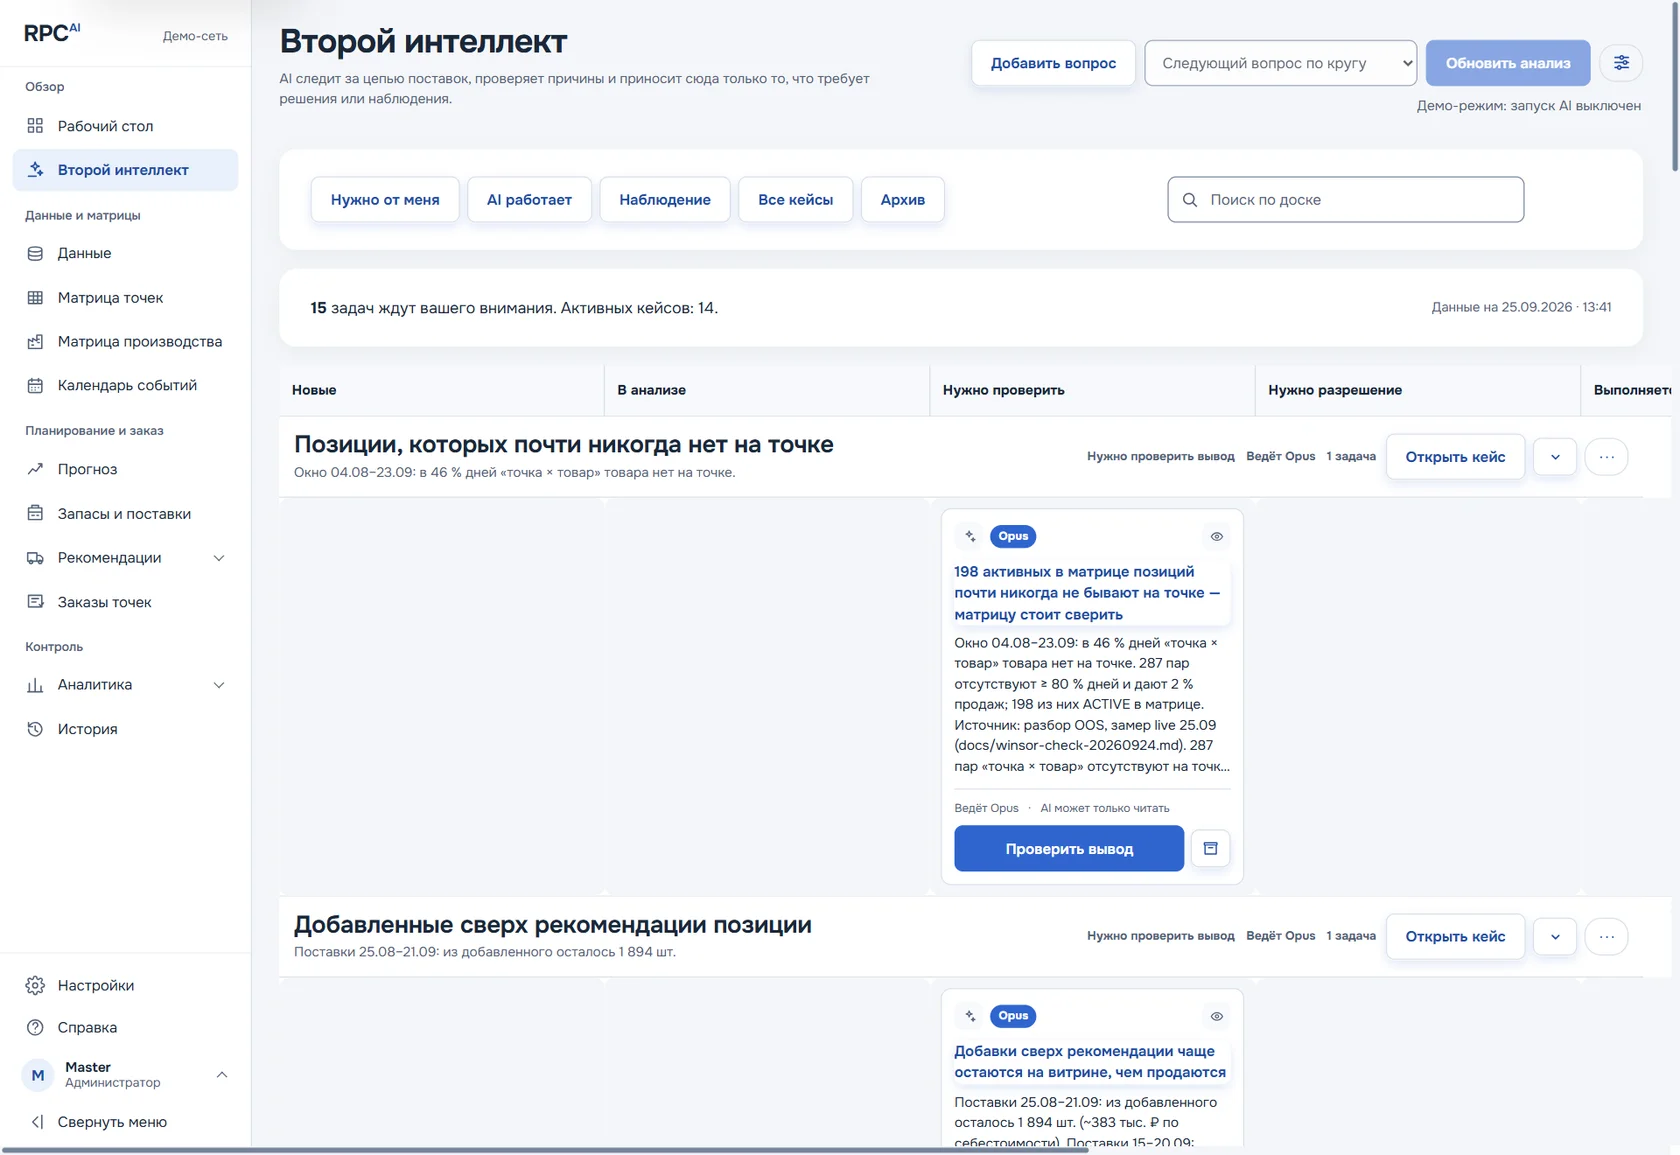This screenshot has width=1680, height=1155.
Task: Toggle watch eye on Добавки сверх рекомендации card
Action: tap(1217, 1016)
